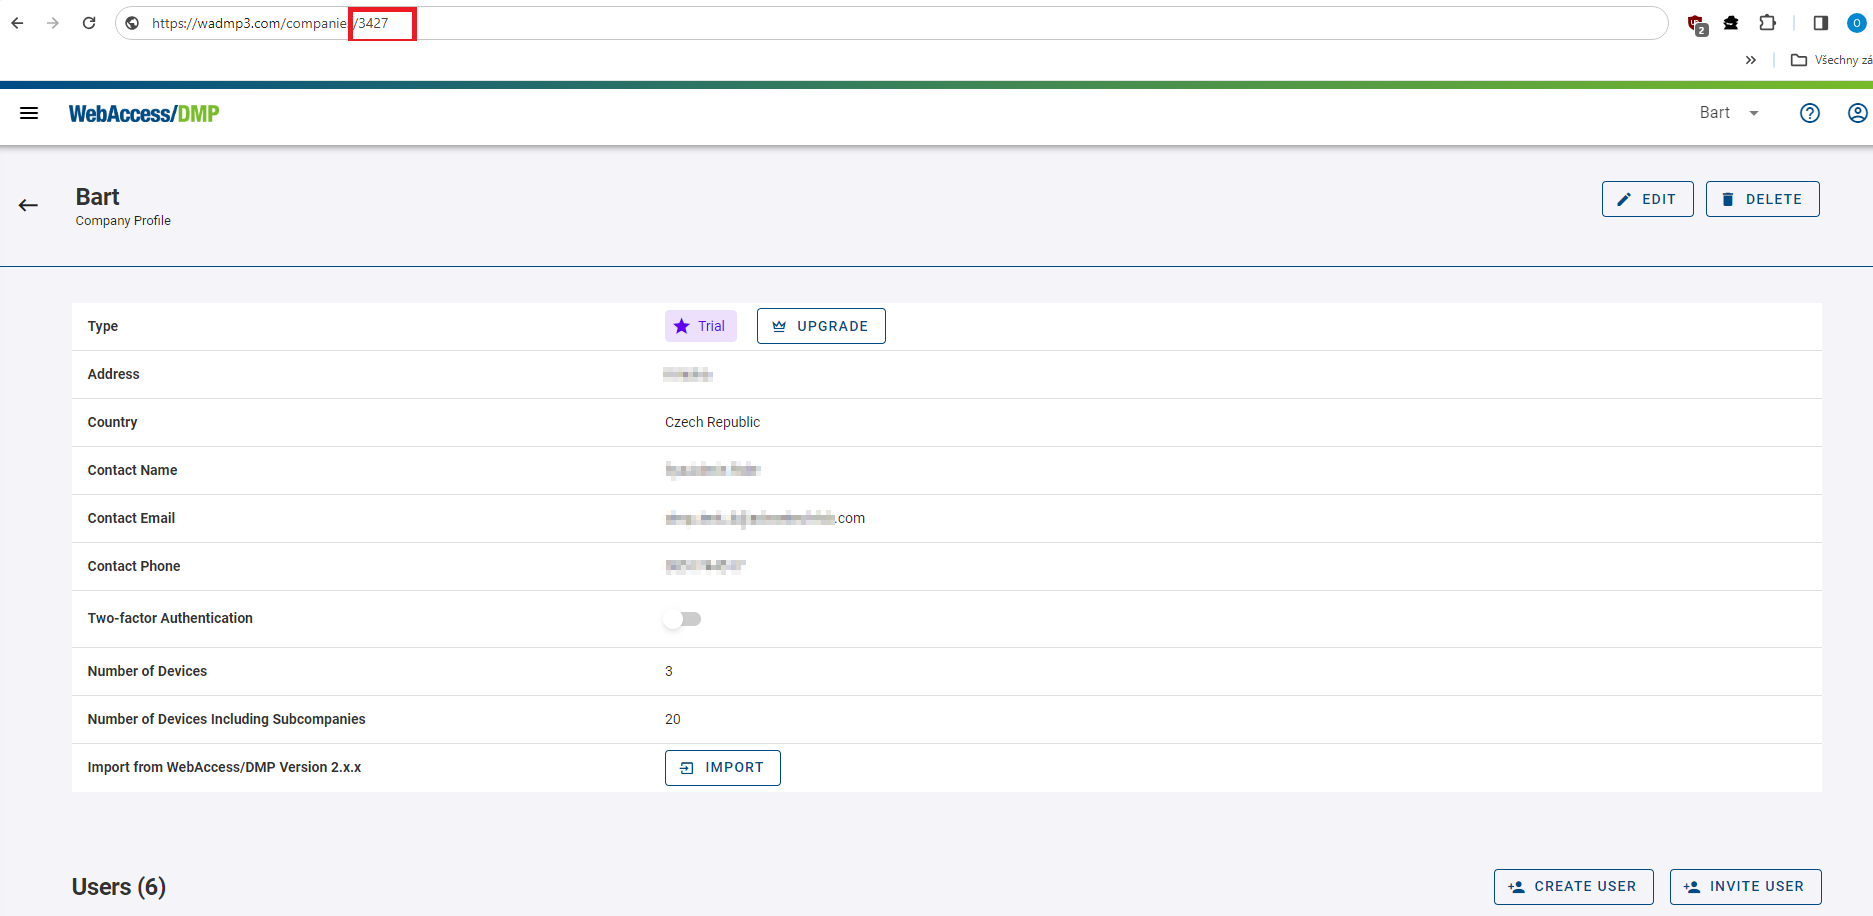Click the browser forward arrow
The image size is (1873, 916).
(x=53, y=23)
